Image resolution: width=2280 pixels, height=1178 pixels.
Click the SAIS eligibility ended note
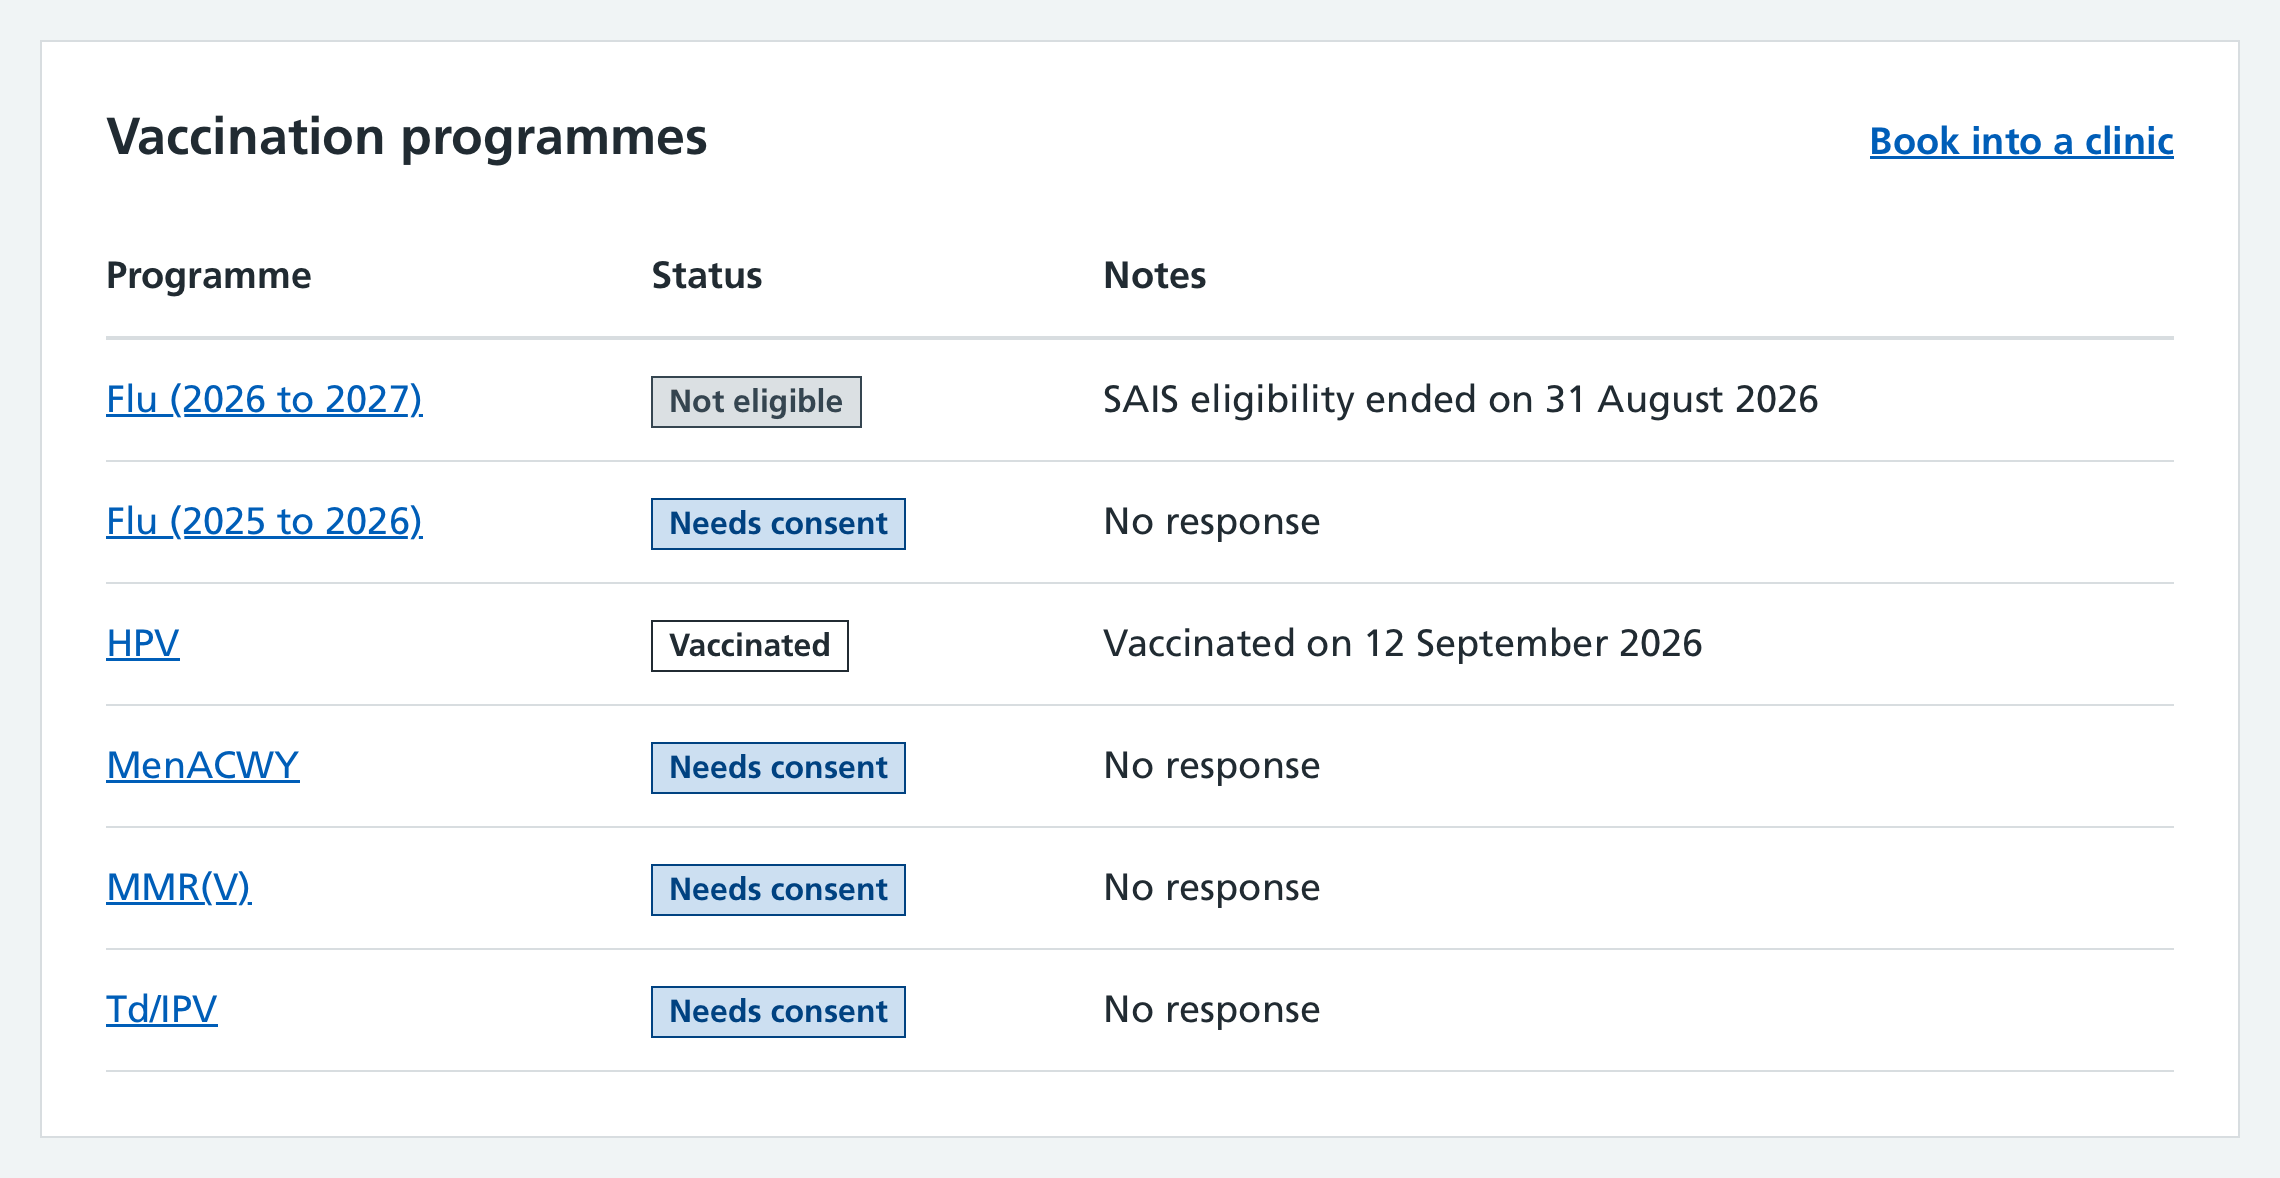point(1461,400)
